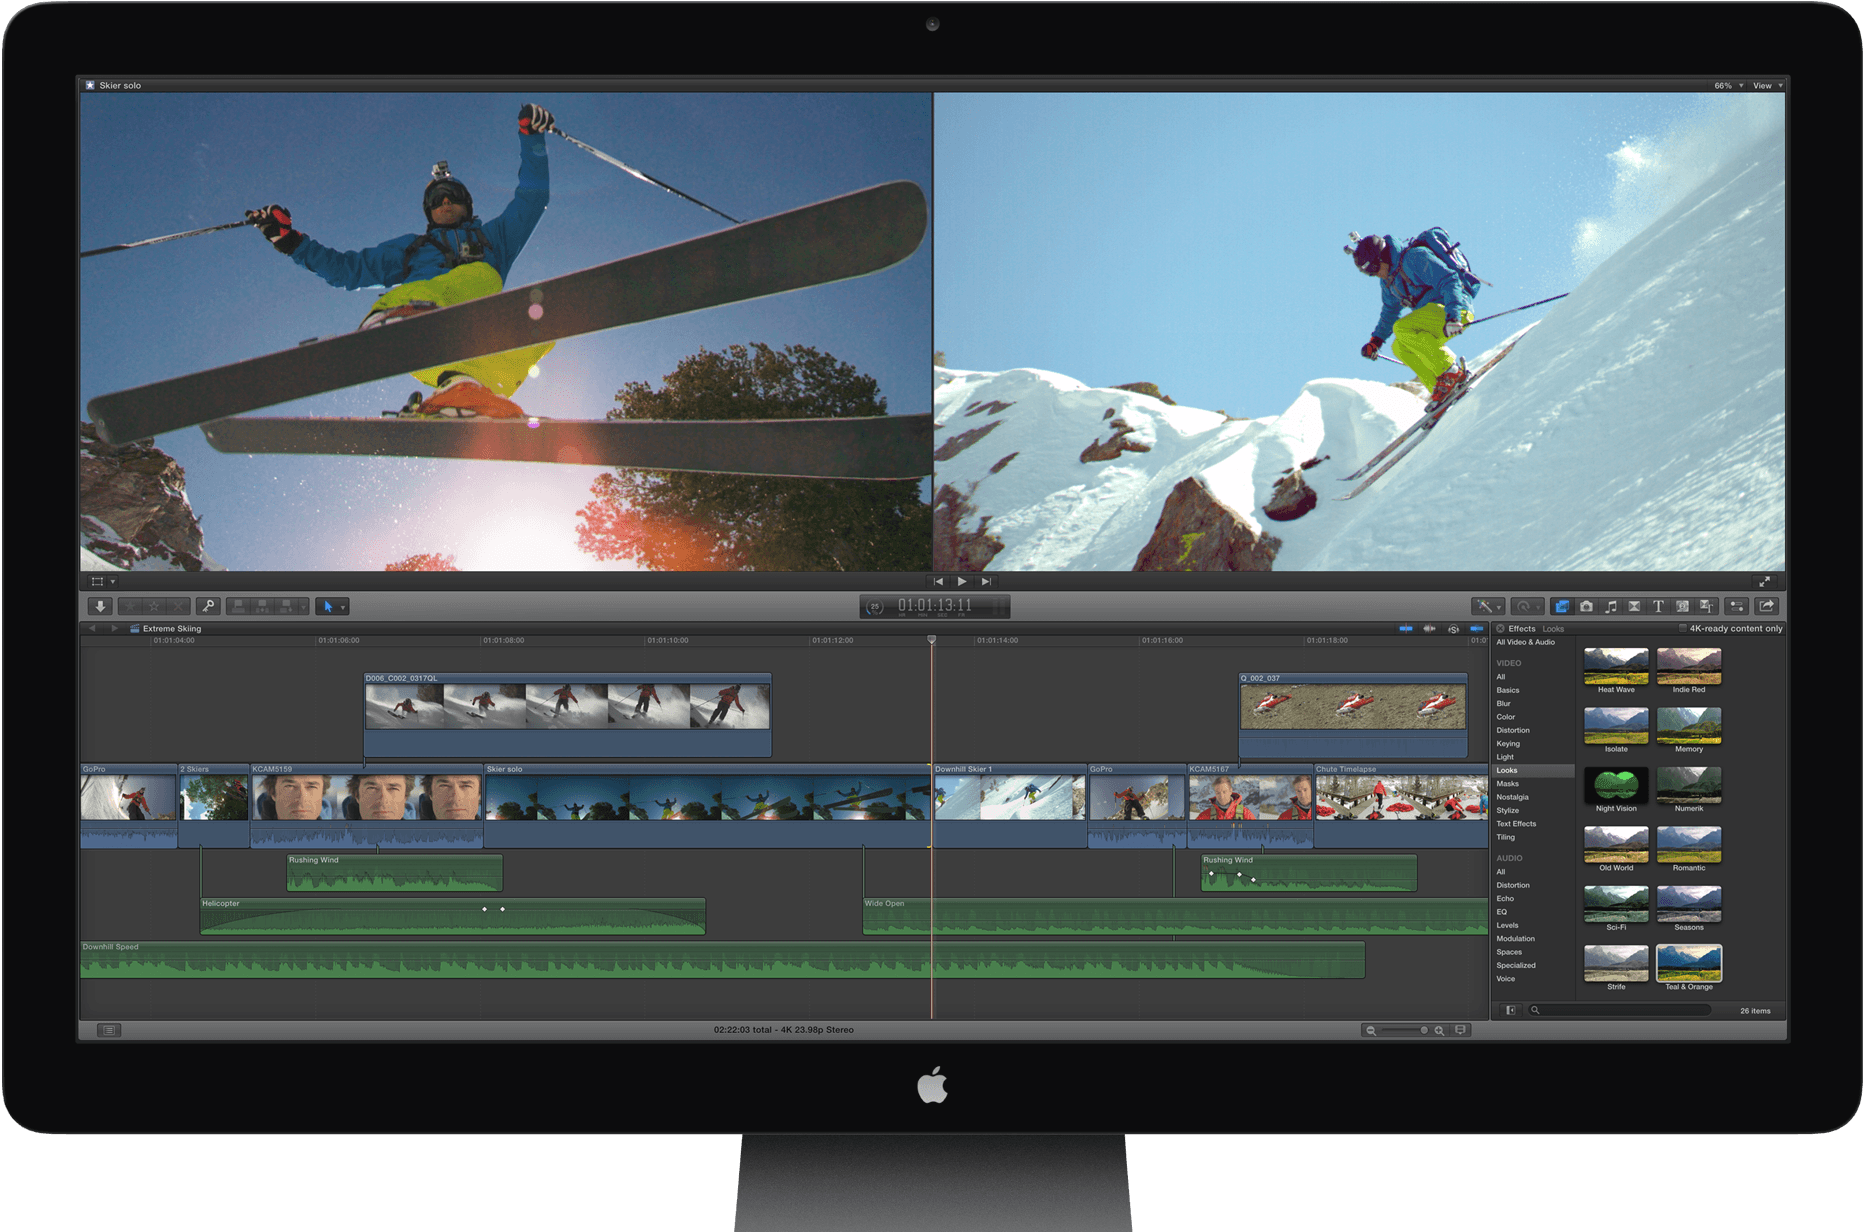Click the Import media down-arrow icon
The width and height of the screenshot is (1866, 1232).
[100, 606]
